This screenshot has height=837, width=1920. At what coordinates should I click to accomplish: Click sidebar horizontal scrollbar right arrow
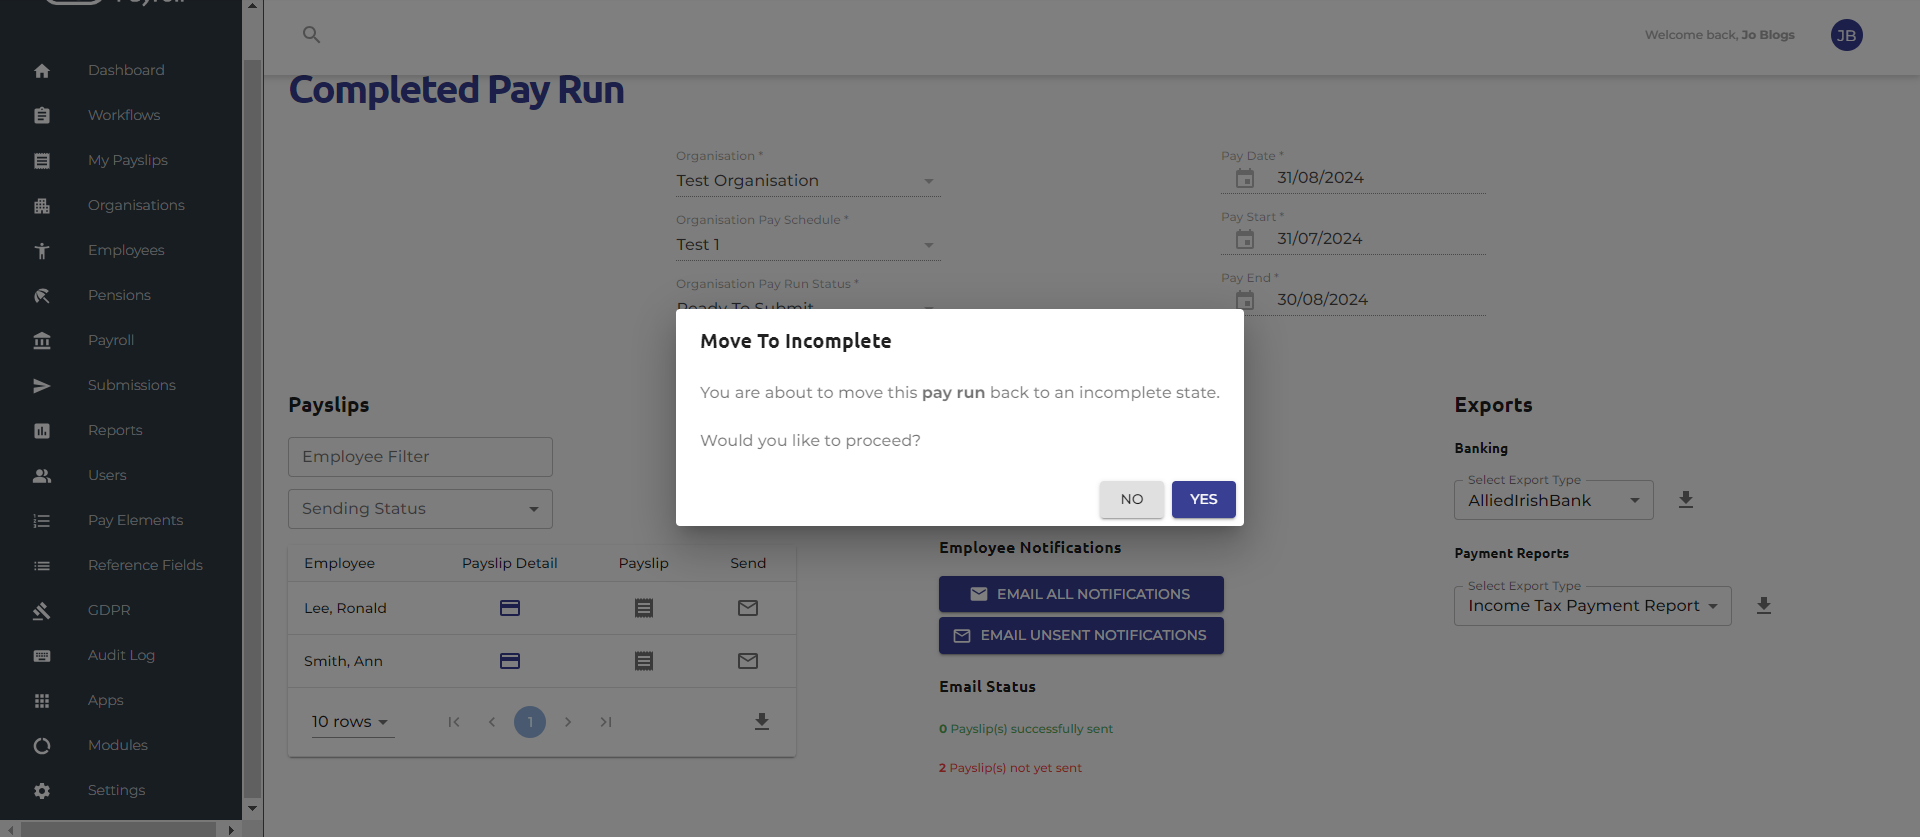231,829
